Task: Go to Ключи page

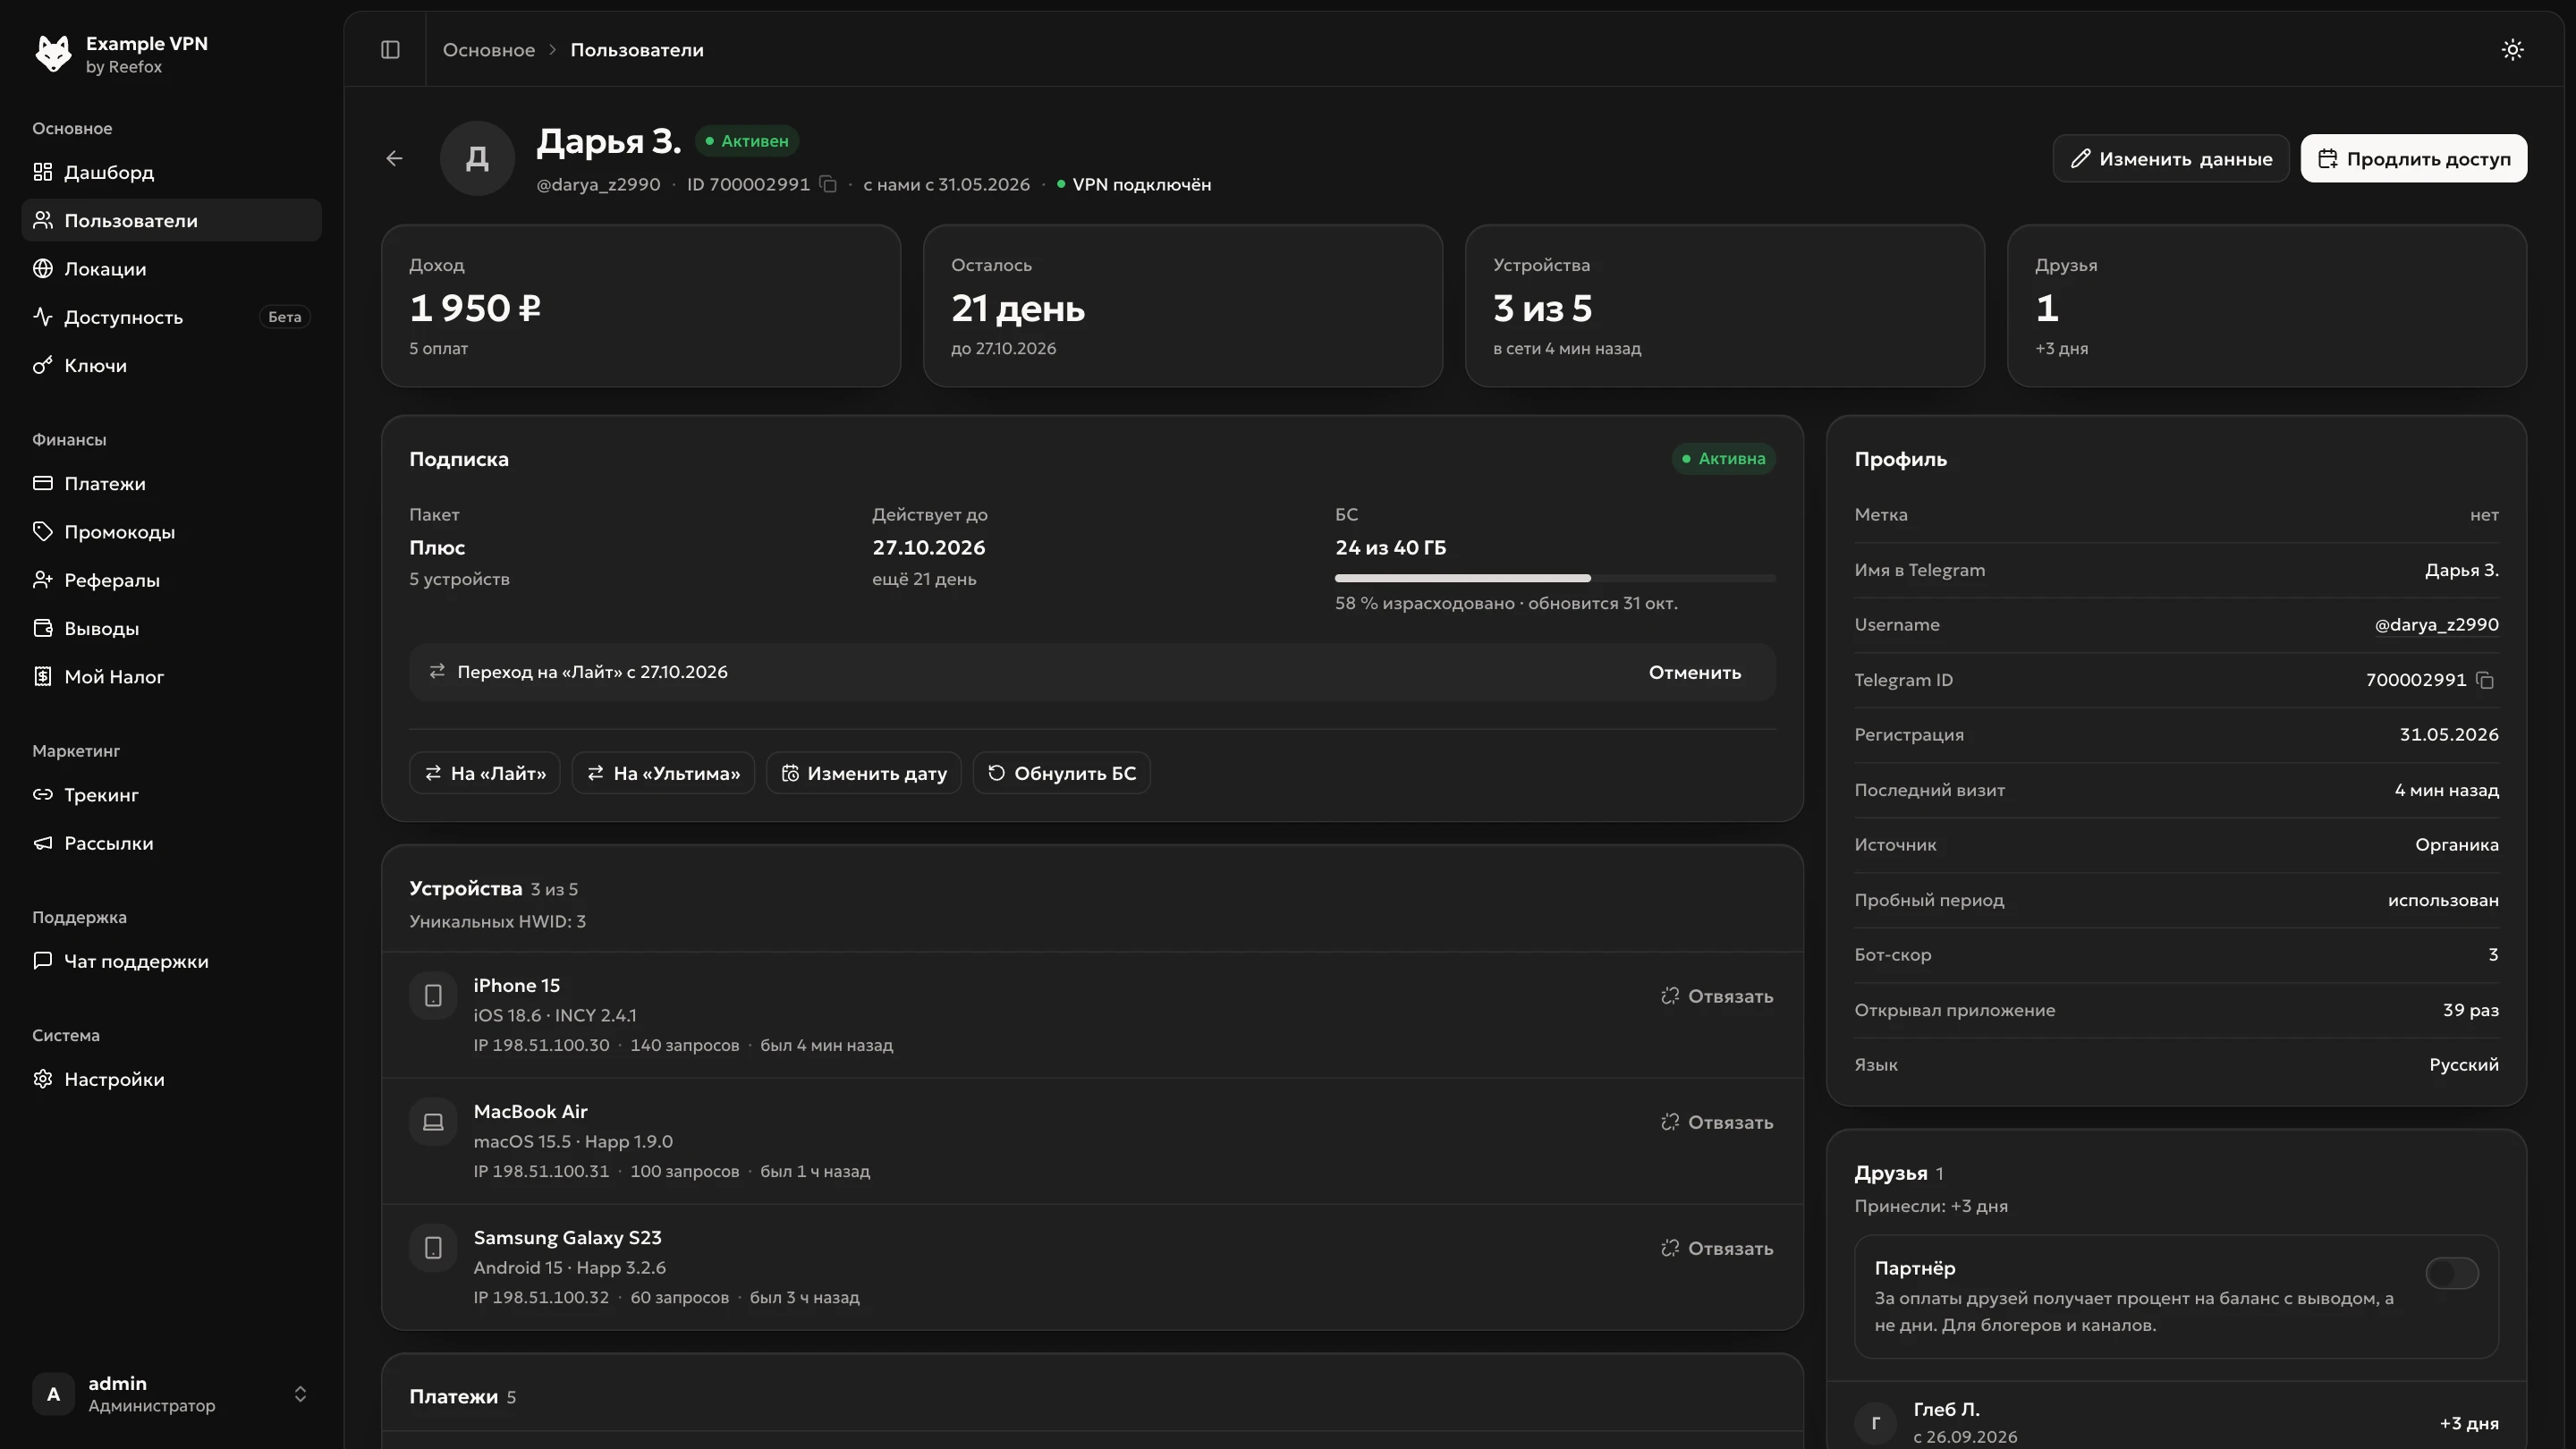Action: point(172,365)
